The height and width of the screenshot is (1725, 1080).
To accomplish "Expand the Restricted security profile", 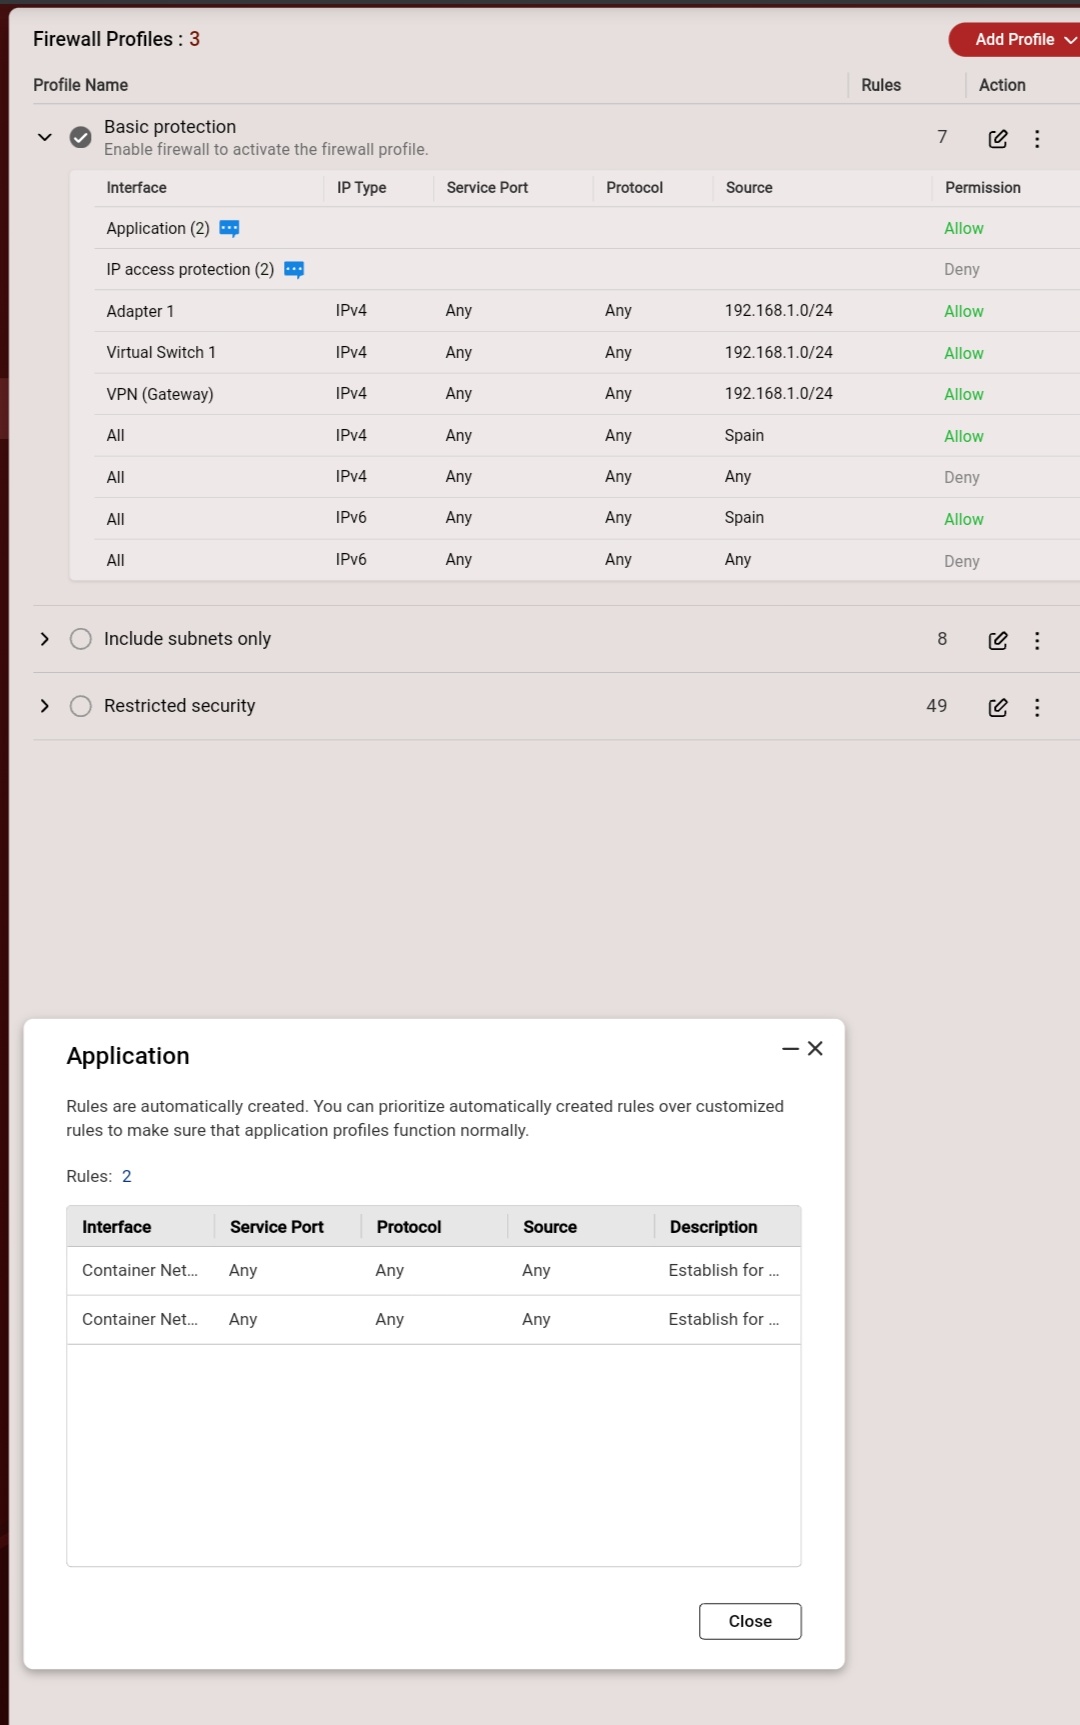I will tap(45, 706).
